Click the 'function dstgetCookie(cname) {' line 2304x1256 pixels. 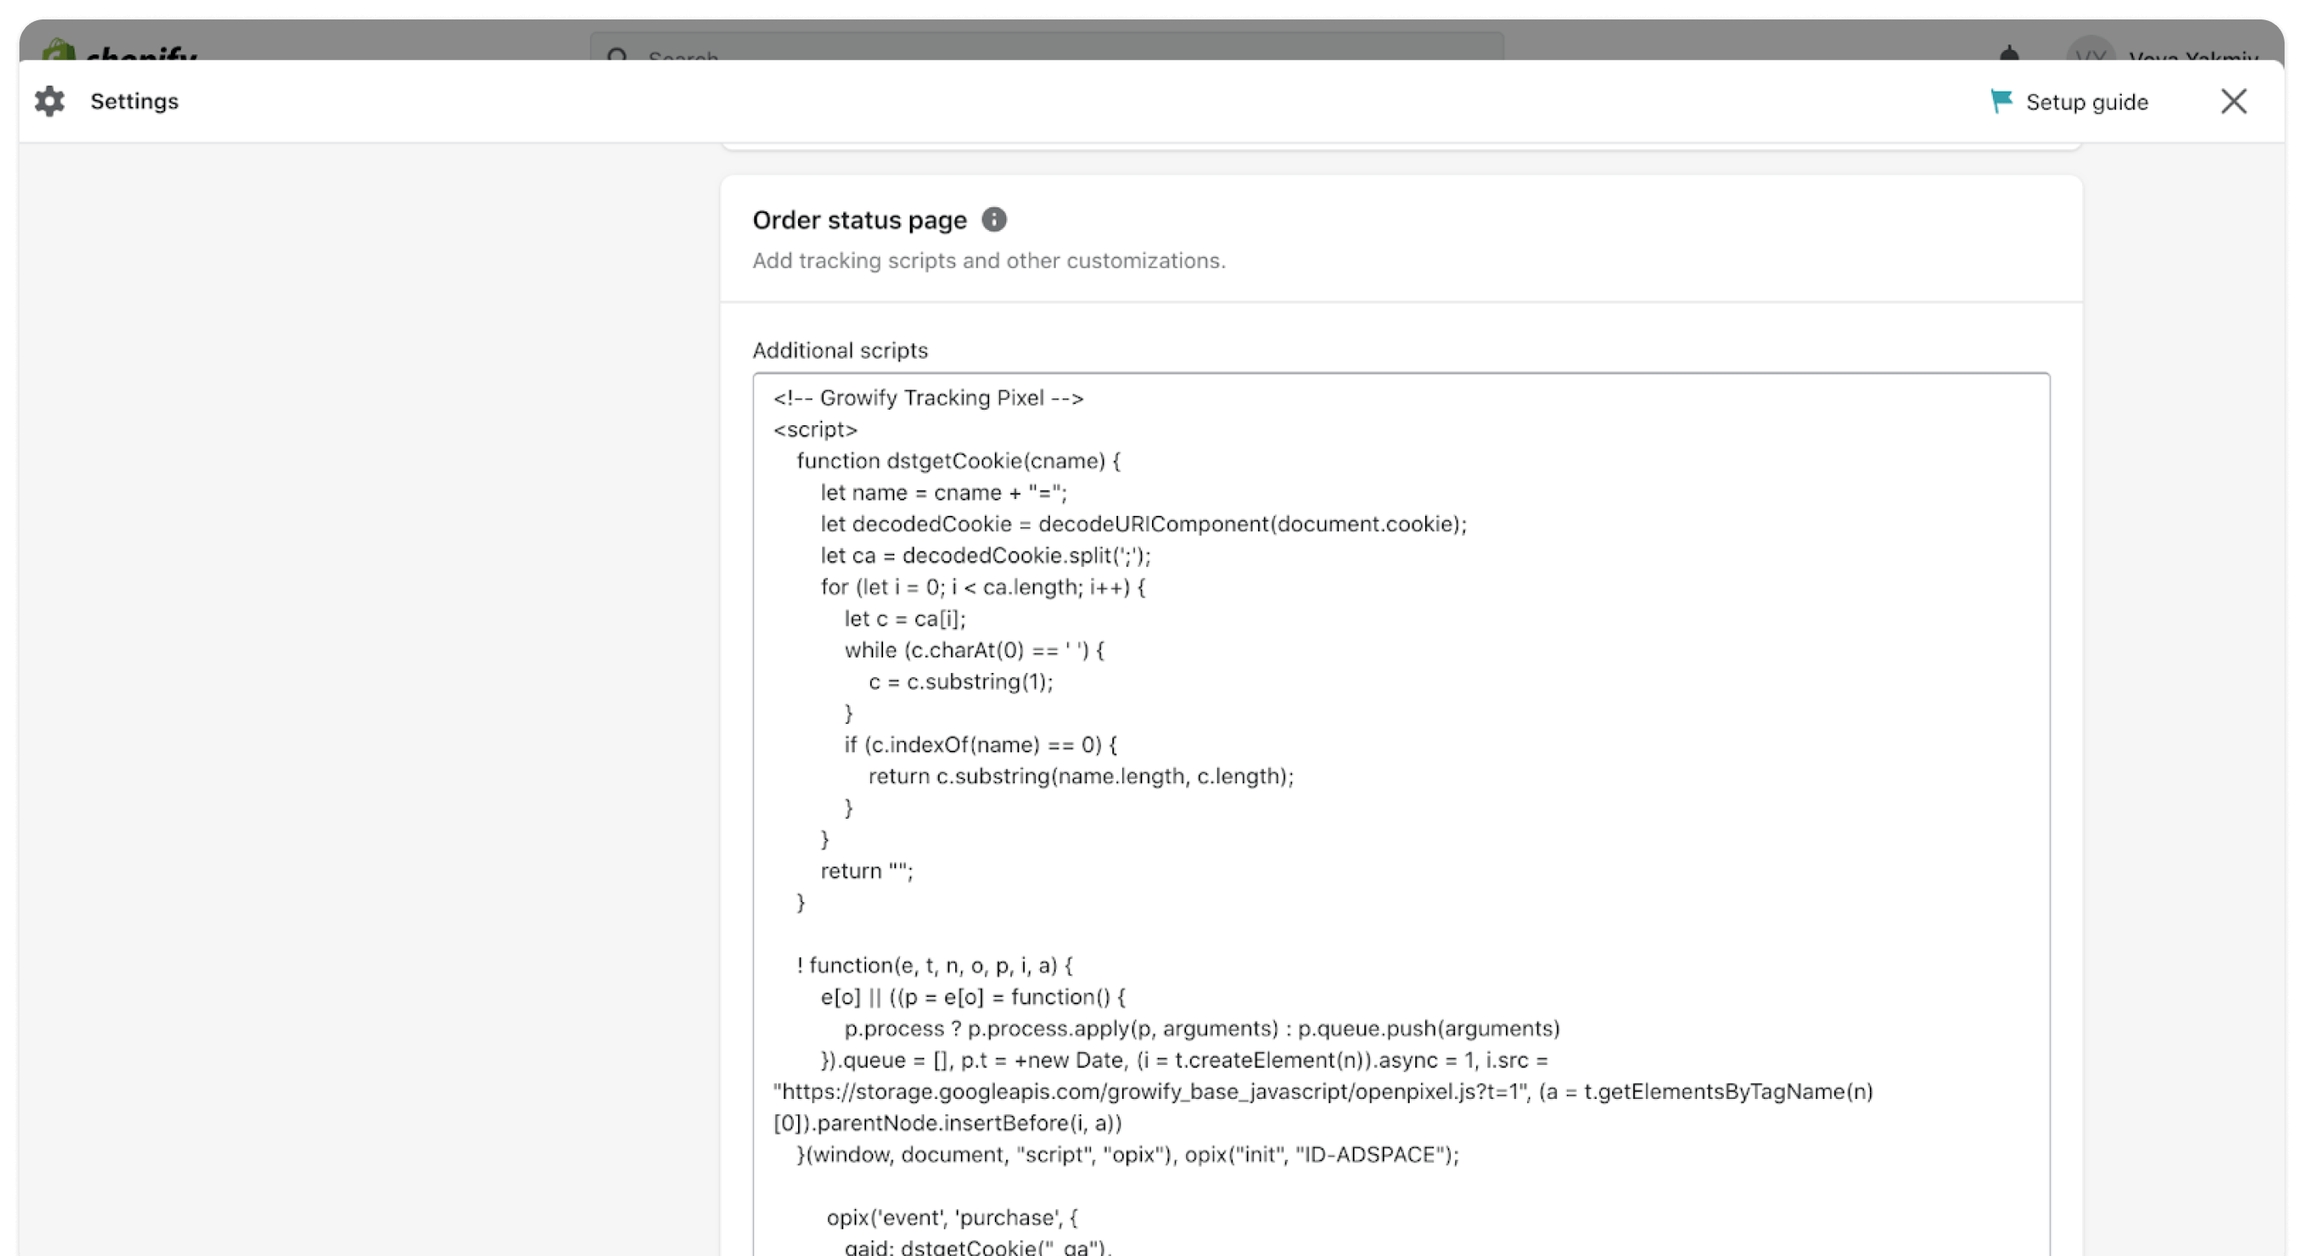[958, 461]
